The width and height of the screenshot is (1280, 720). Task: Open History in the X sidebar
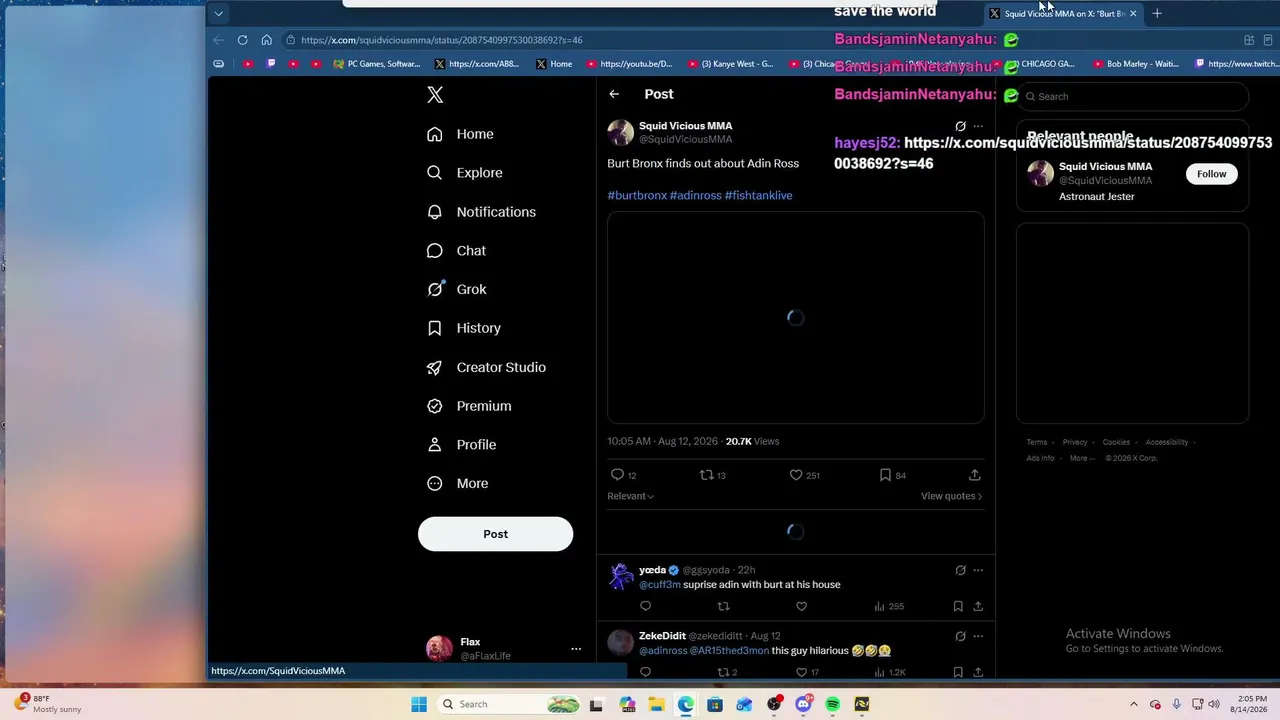(x=464, y=328)
